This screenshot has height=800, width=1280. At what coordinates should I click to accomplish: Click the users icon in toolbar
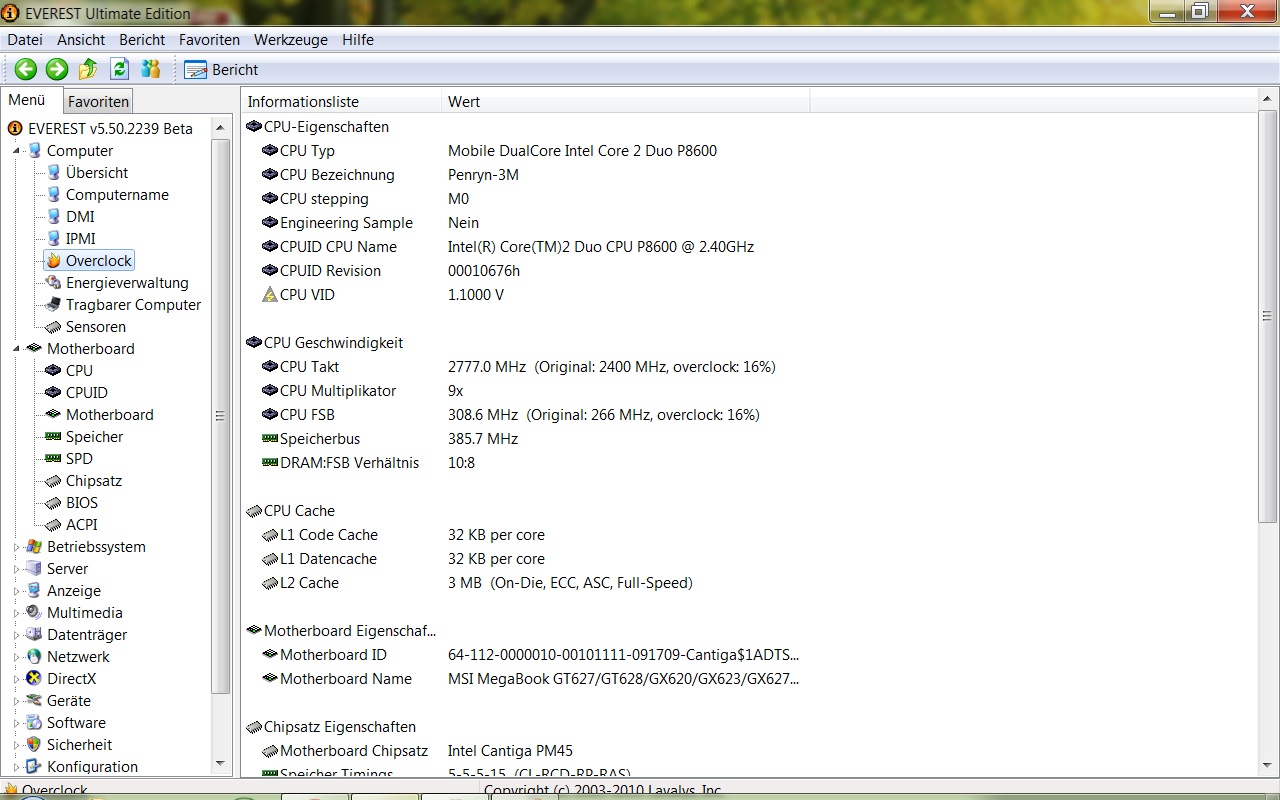coord(151,69)
